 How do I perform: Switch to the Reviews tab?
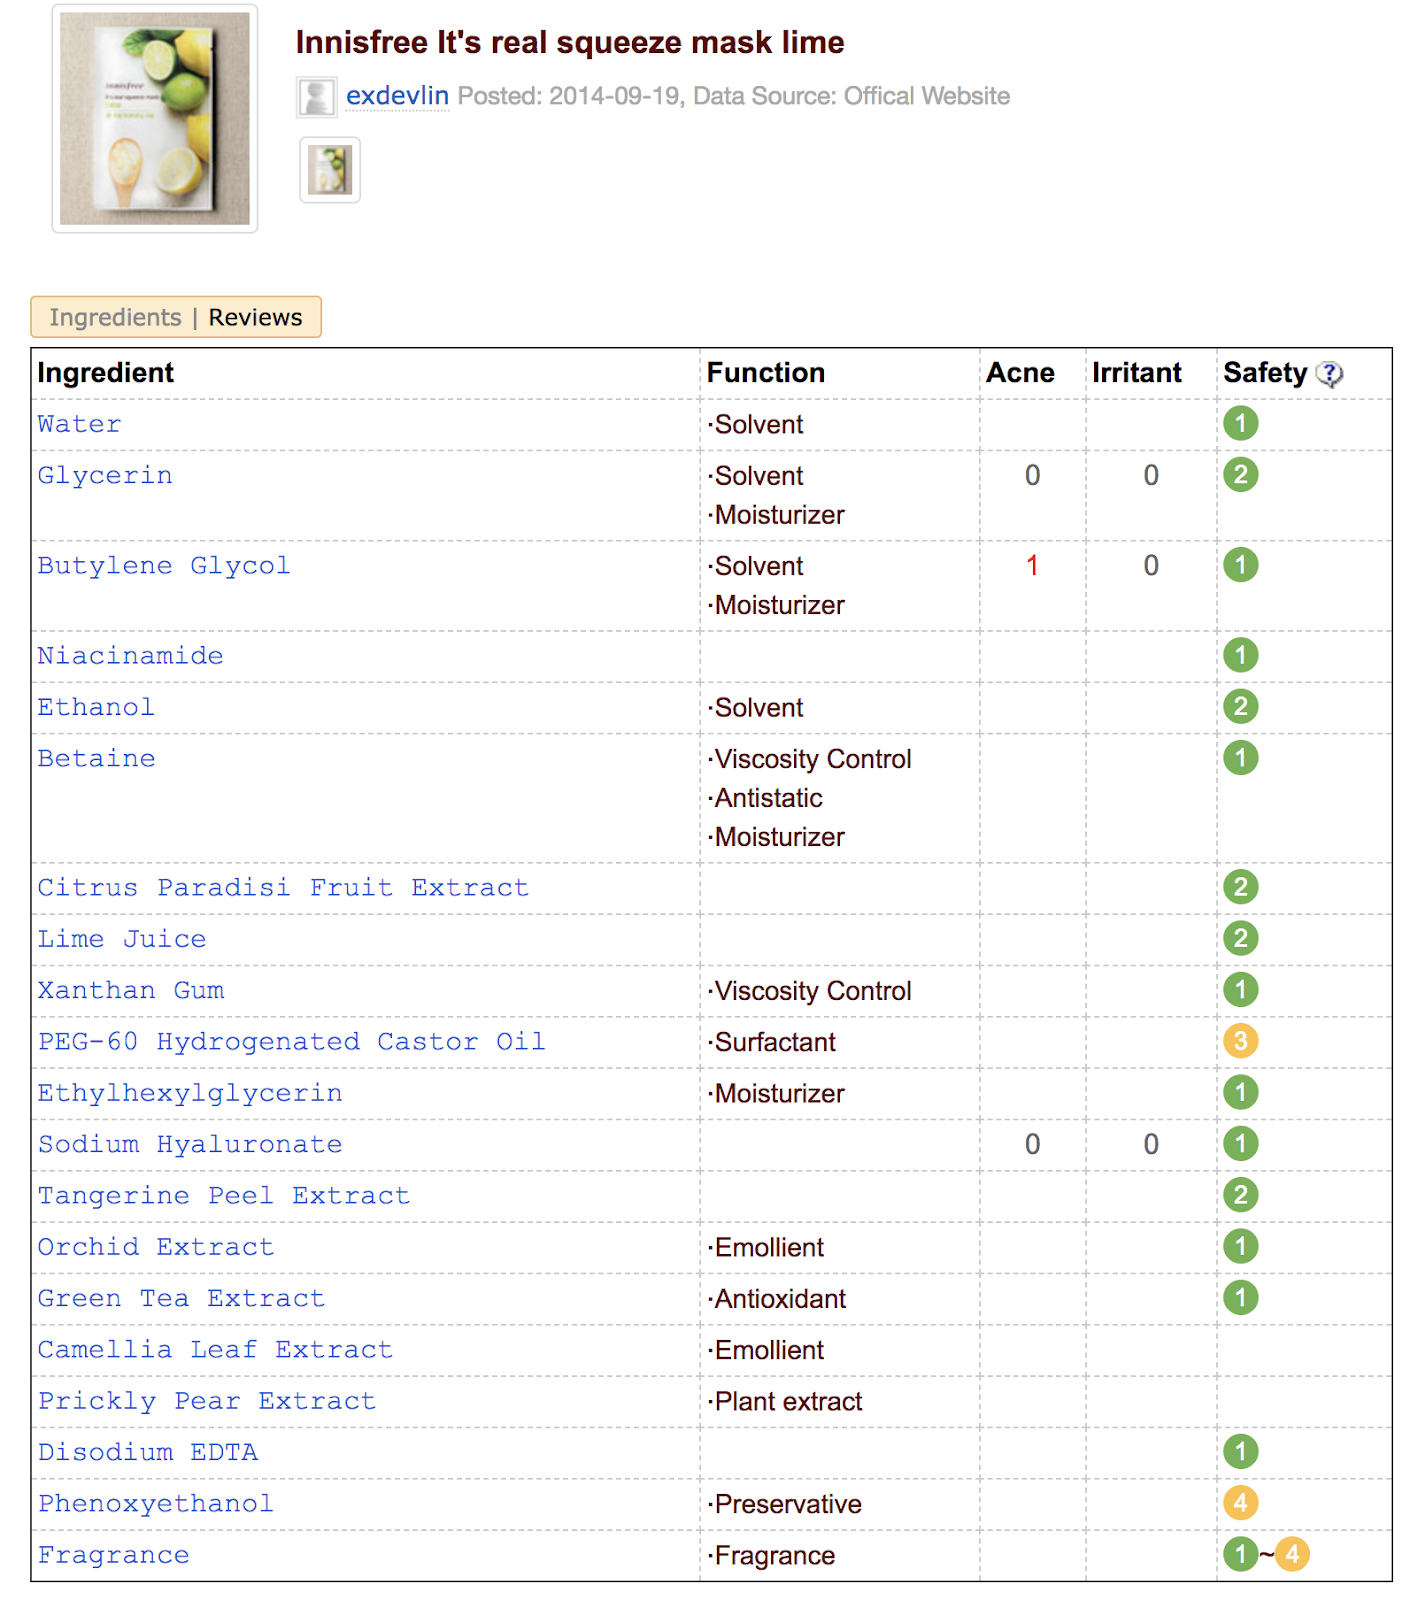255,317
